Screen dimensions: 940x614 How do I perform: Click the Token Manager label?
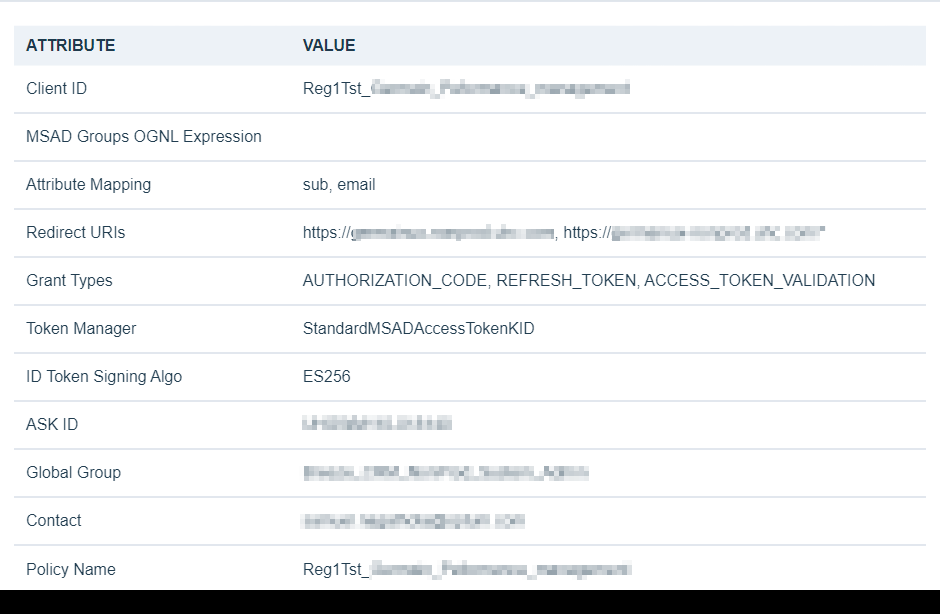(x=81, y=329)
